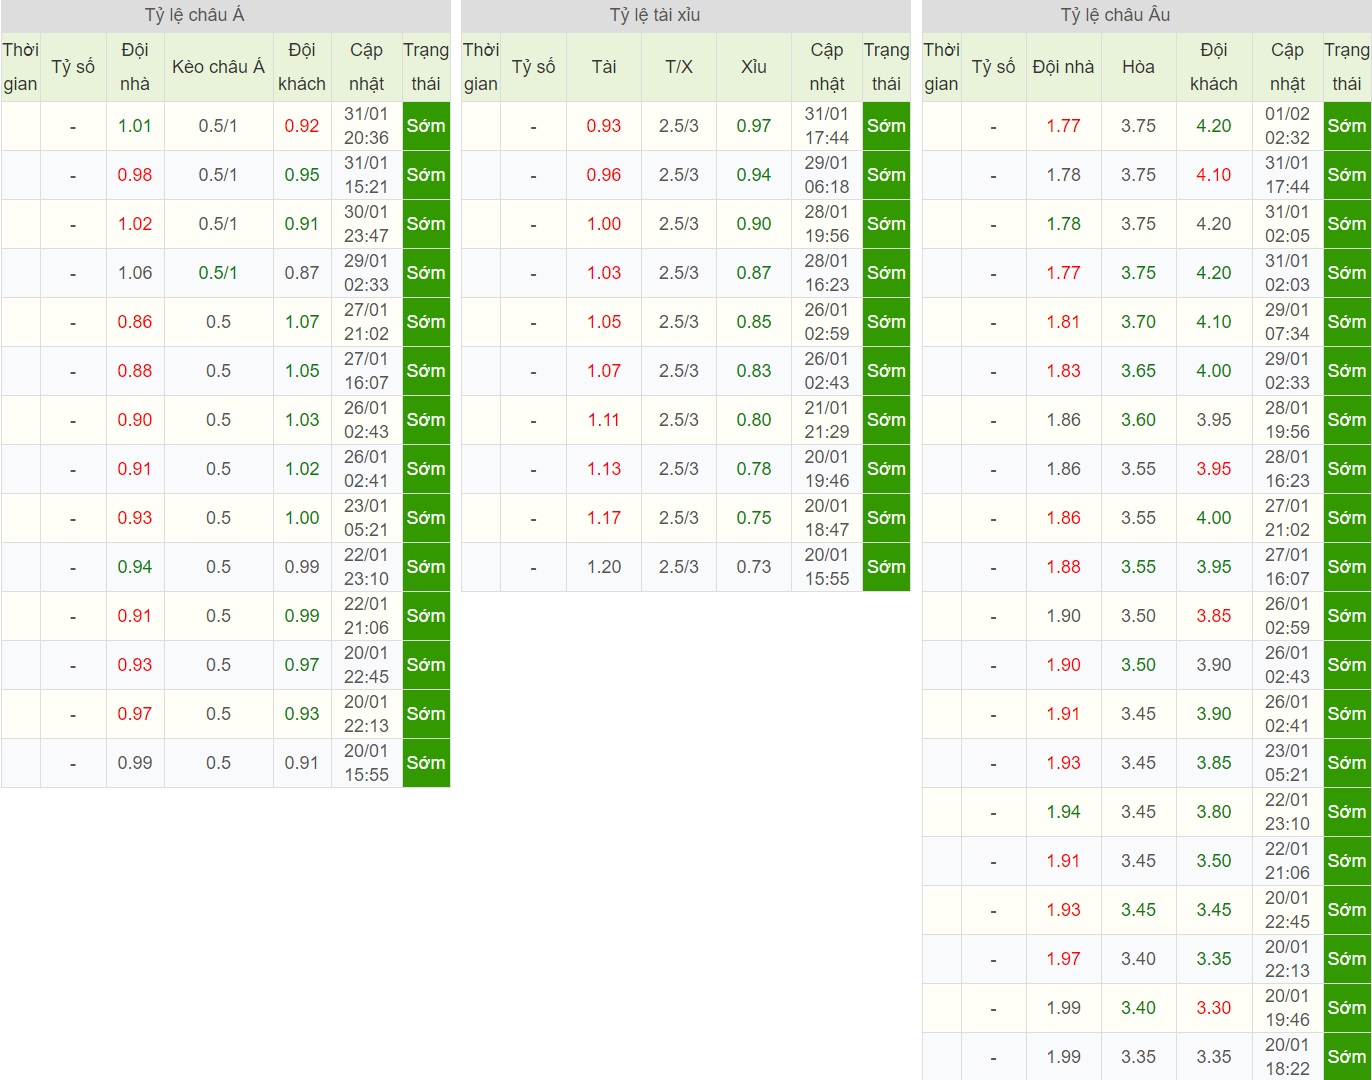Select the "T/X" column header
Screen dimensions: 1372x1080
[x=679, y=67]
